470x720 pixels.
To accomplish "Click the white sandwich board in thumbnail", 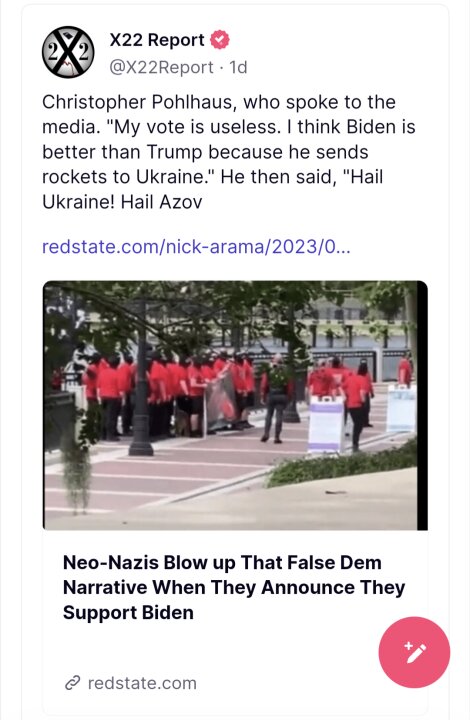I will pyautogui.click(x=326, y=425).
